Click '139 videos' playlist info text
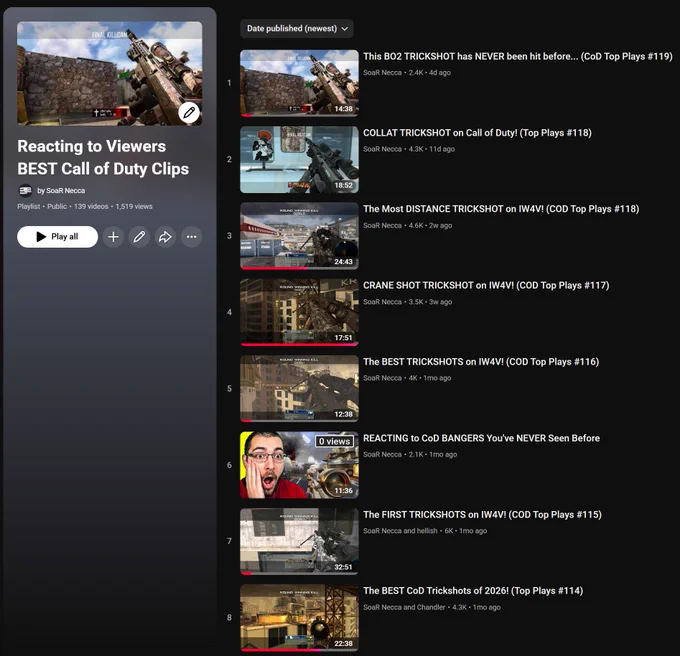The image size is (680, 656). click(91, 207)
